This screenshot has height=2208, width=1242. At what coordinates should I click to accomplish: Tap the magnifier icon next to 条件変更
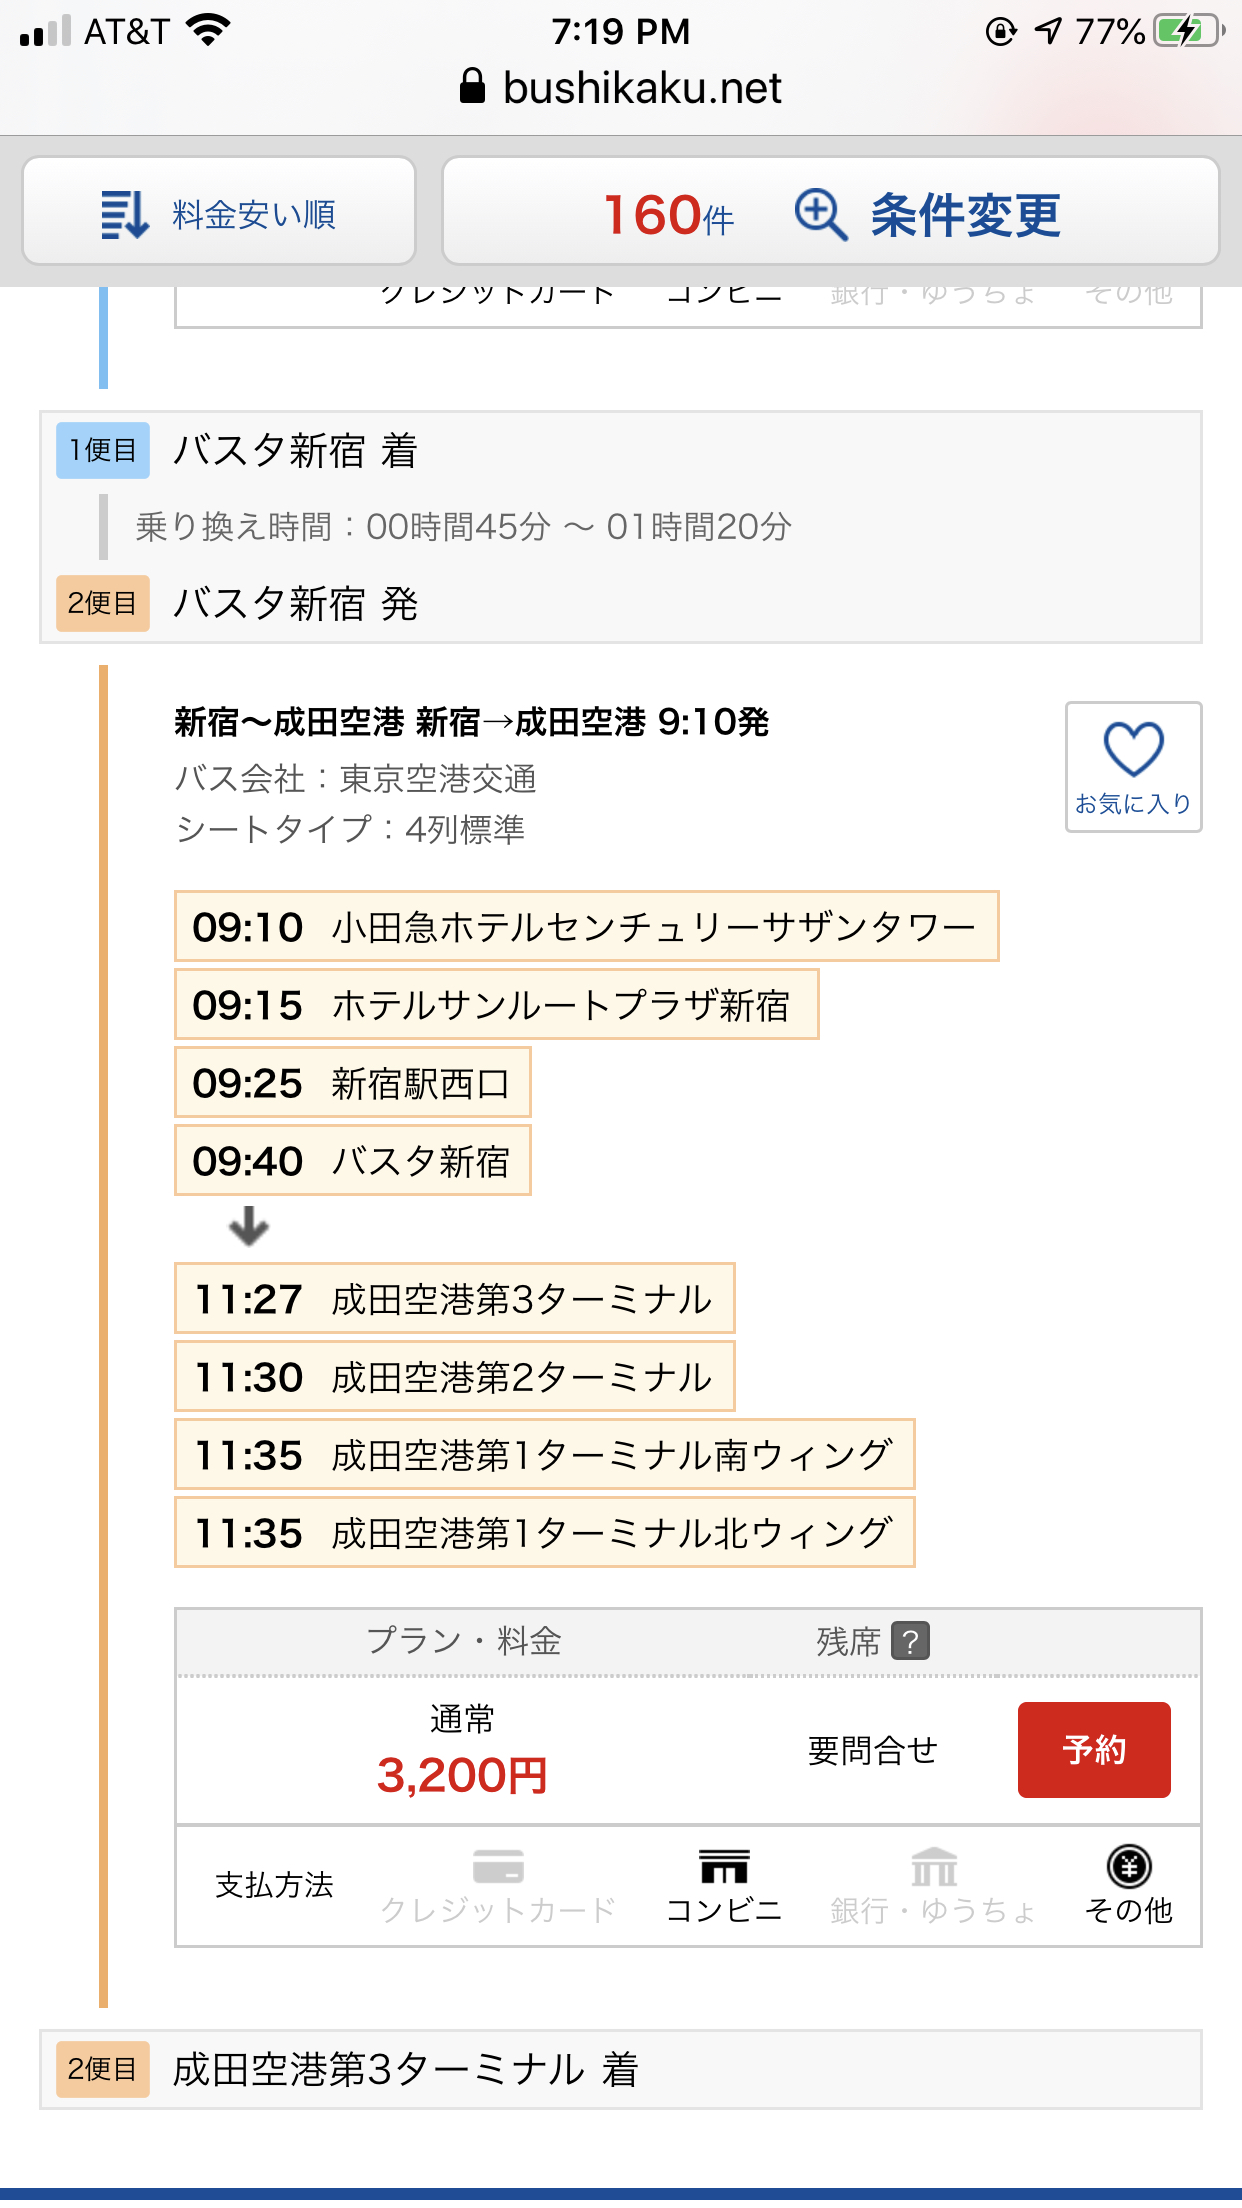(821, 214)
